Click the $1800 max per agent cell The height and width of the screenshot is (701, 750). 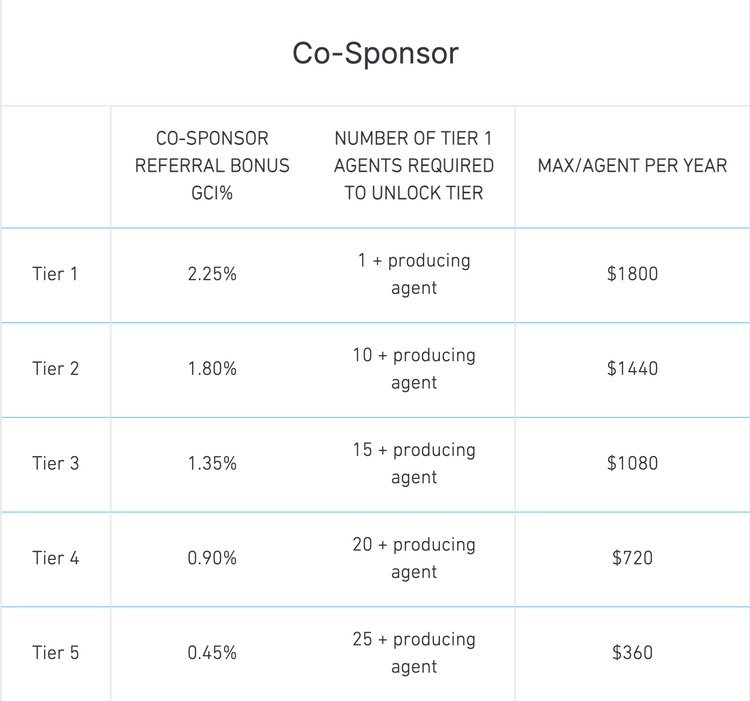632,274
